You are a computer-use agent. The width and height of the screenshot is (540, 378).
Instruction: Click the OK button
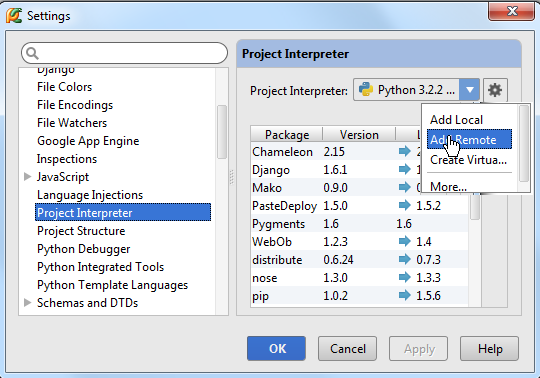point(276,349)
